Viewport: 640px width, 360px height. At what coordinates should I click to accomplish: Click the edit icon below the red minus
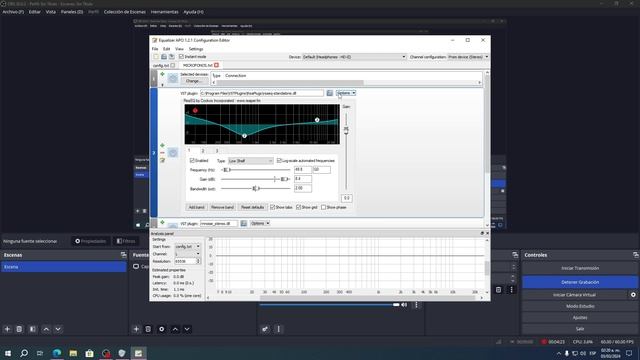tap(162, 160)
